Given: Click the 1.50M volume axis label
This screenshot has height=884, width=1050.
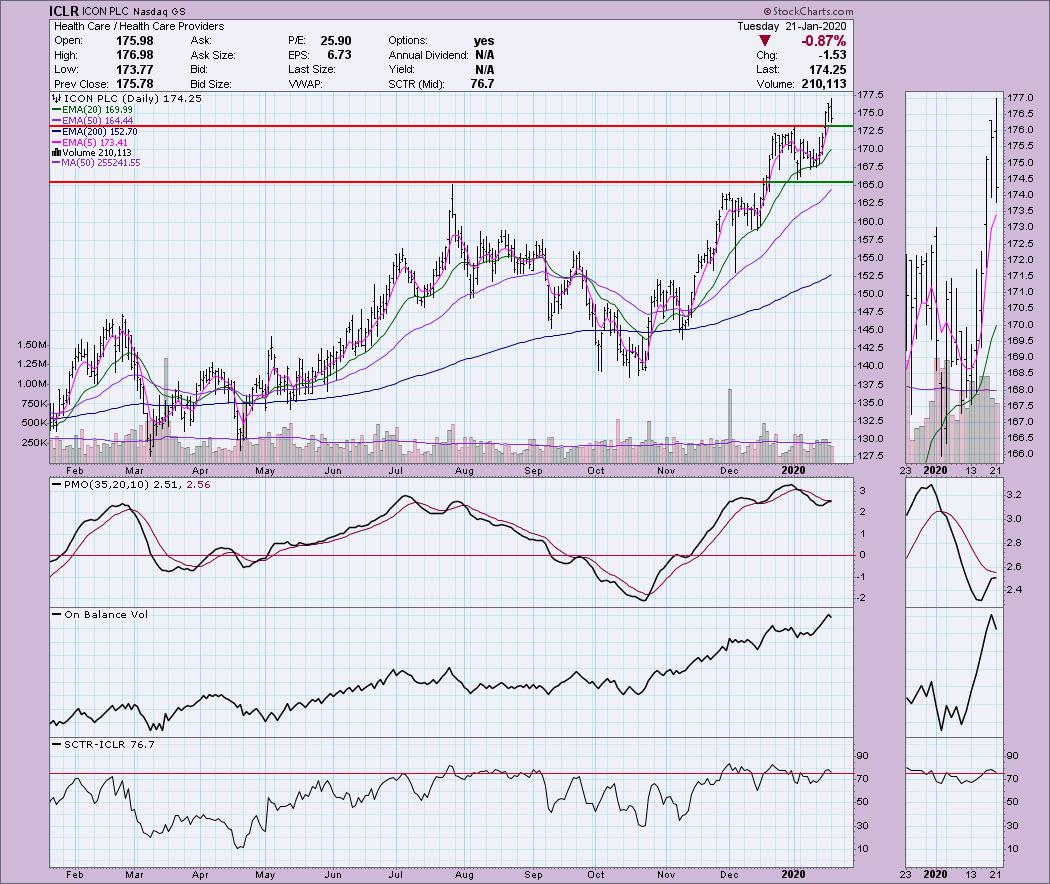Looking at the screenshot, I should click(33, 345).
